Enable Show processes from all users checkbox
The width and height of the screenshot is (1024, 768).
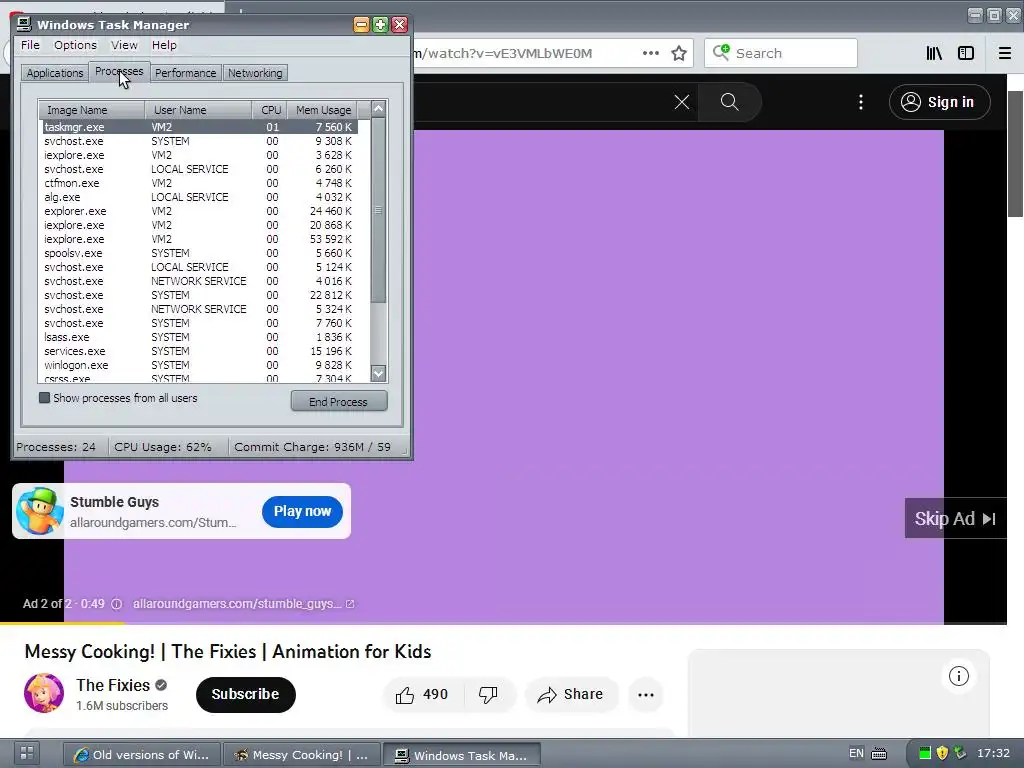coord(44,398)
